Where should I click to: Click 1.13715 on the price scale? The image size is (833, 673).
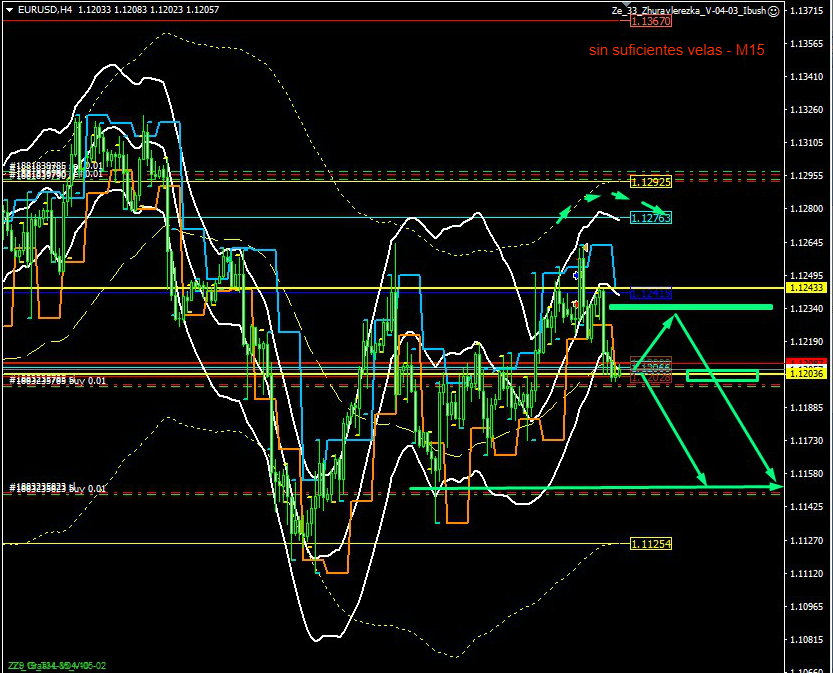point(806,11)
